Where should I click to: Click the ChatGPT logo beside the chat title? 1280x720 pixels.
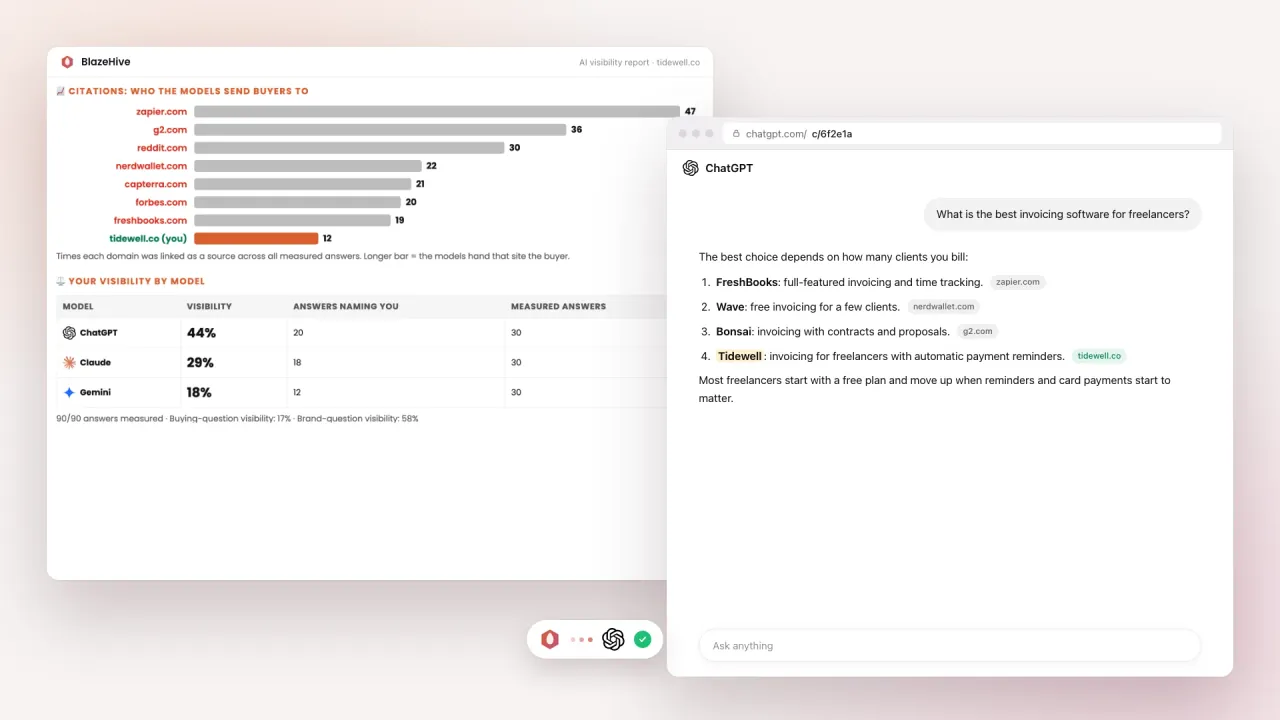point(691,168)
